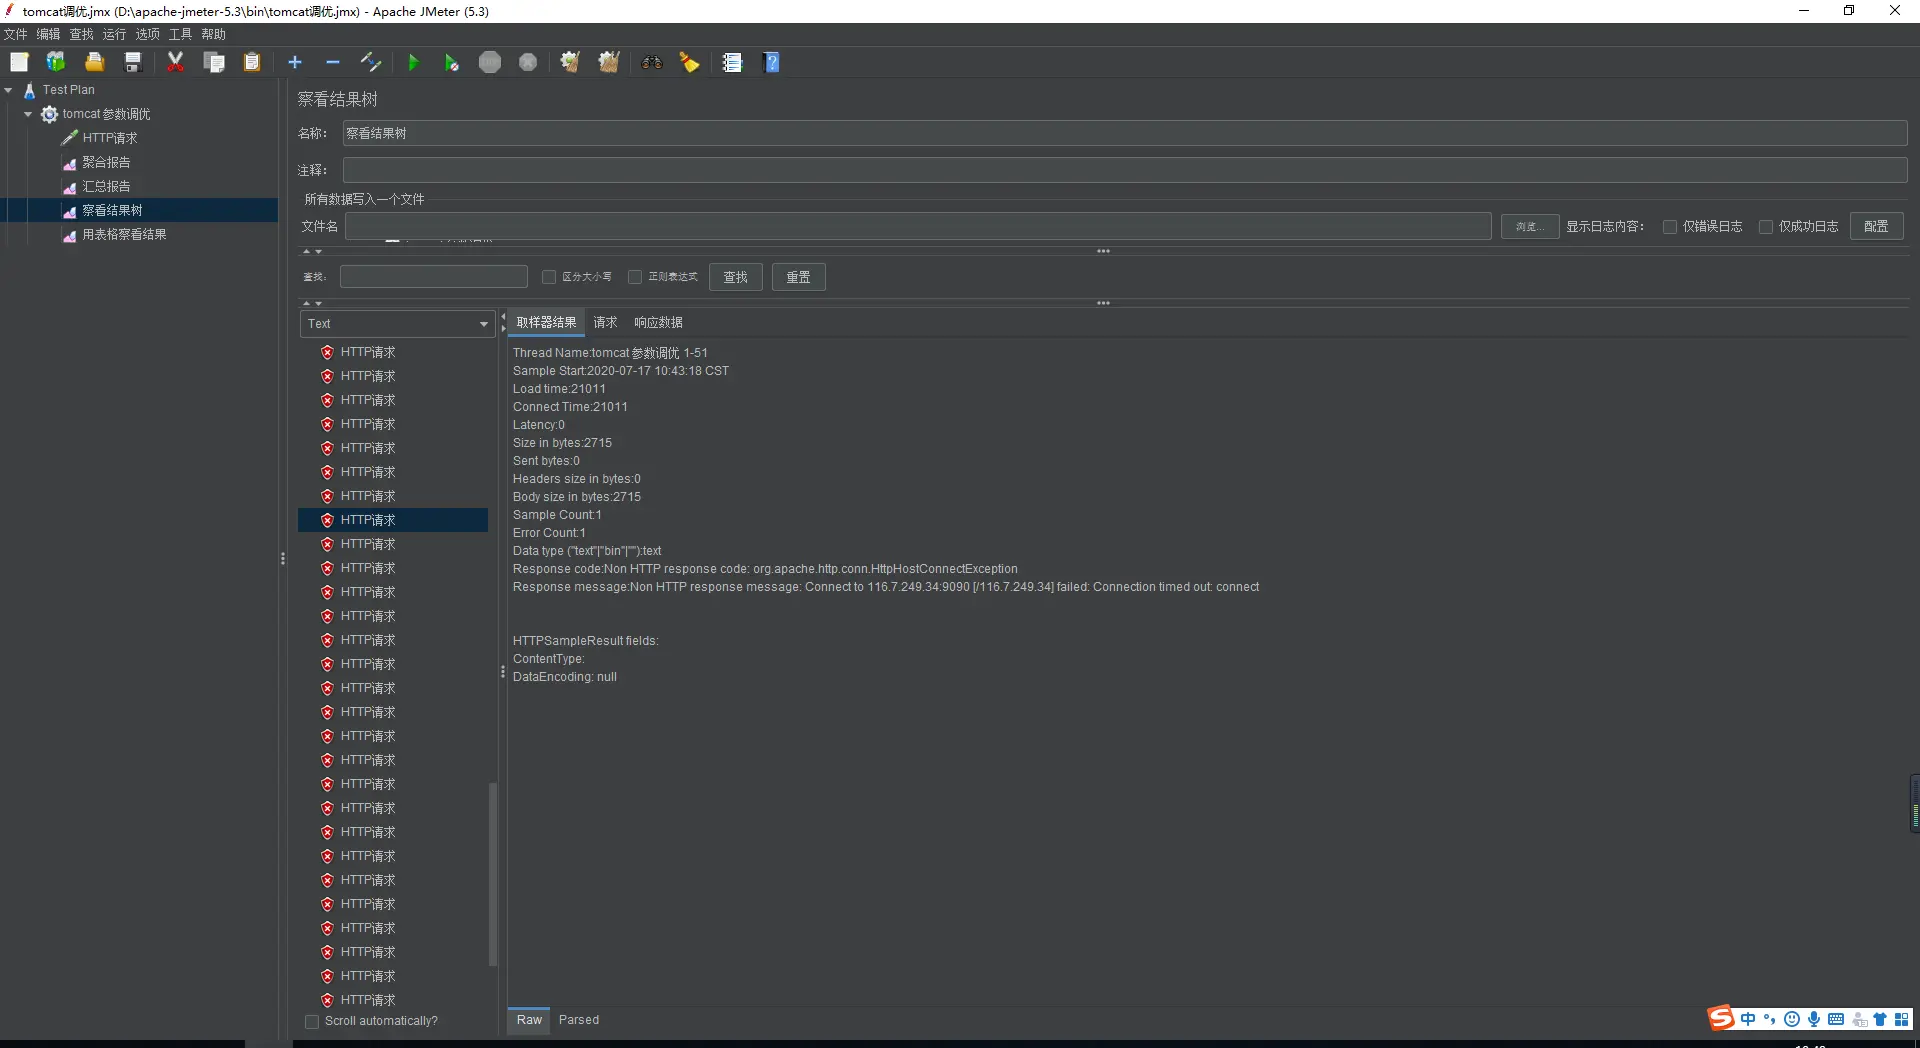
Task: Create a new test plan with toolbar icon
Action: [x=19, y=62]
